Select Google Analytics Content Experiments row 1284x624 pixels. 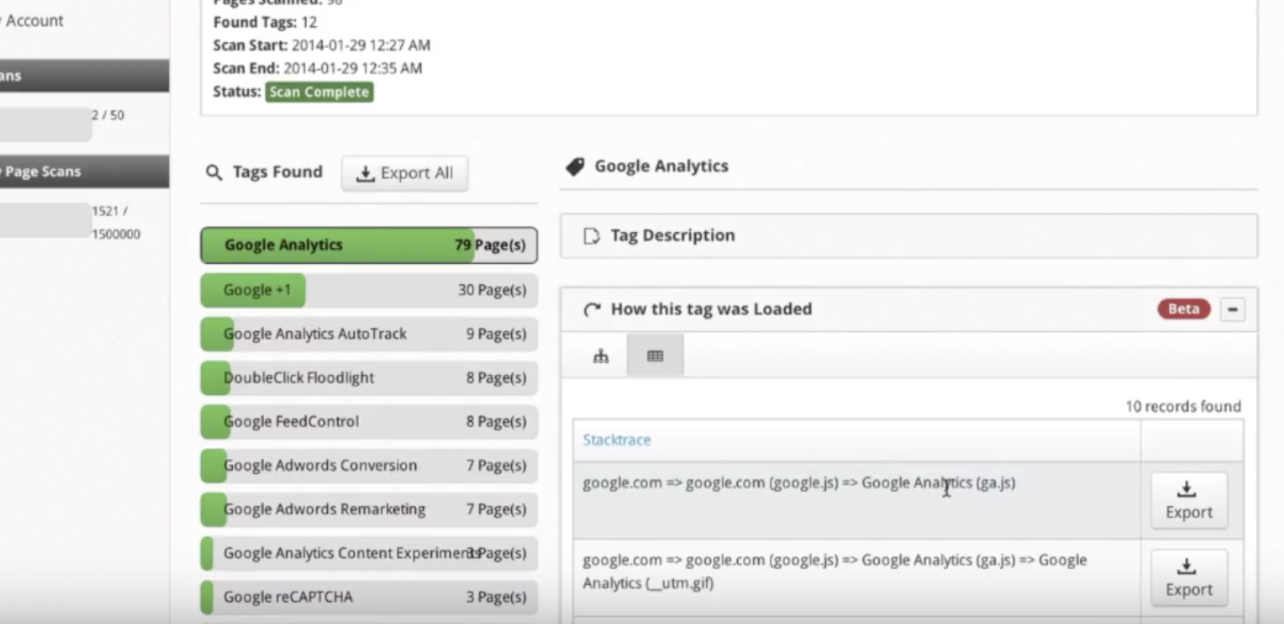(x=369, y=553)
